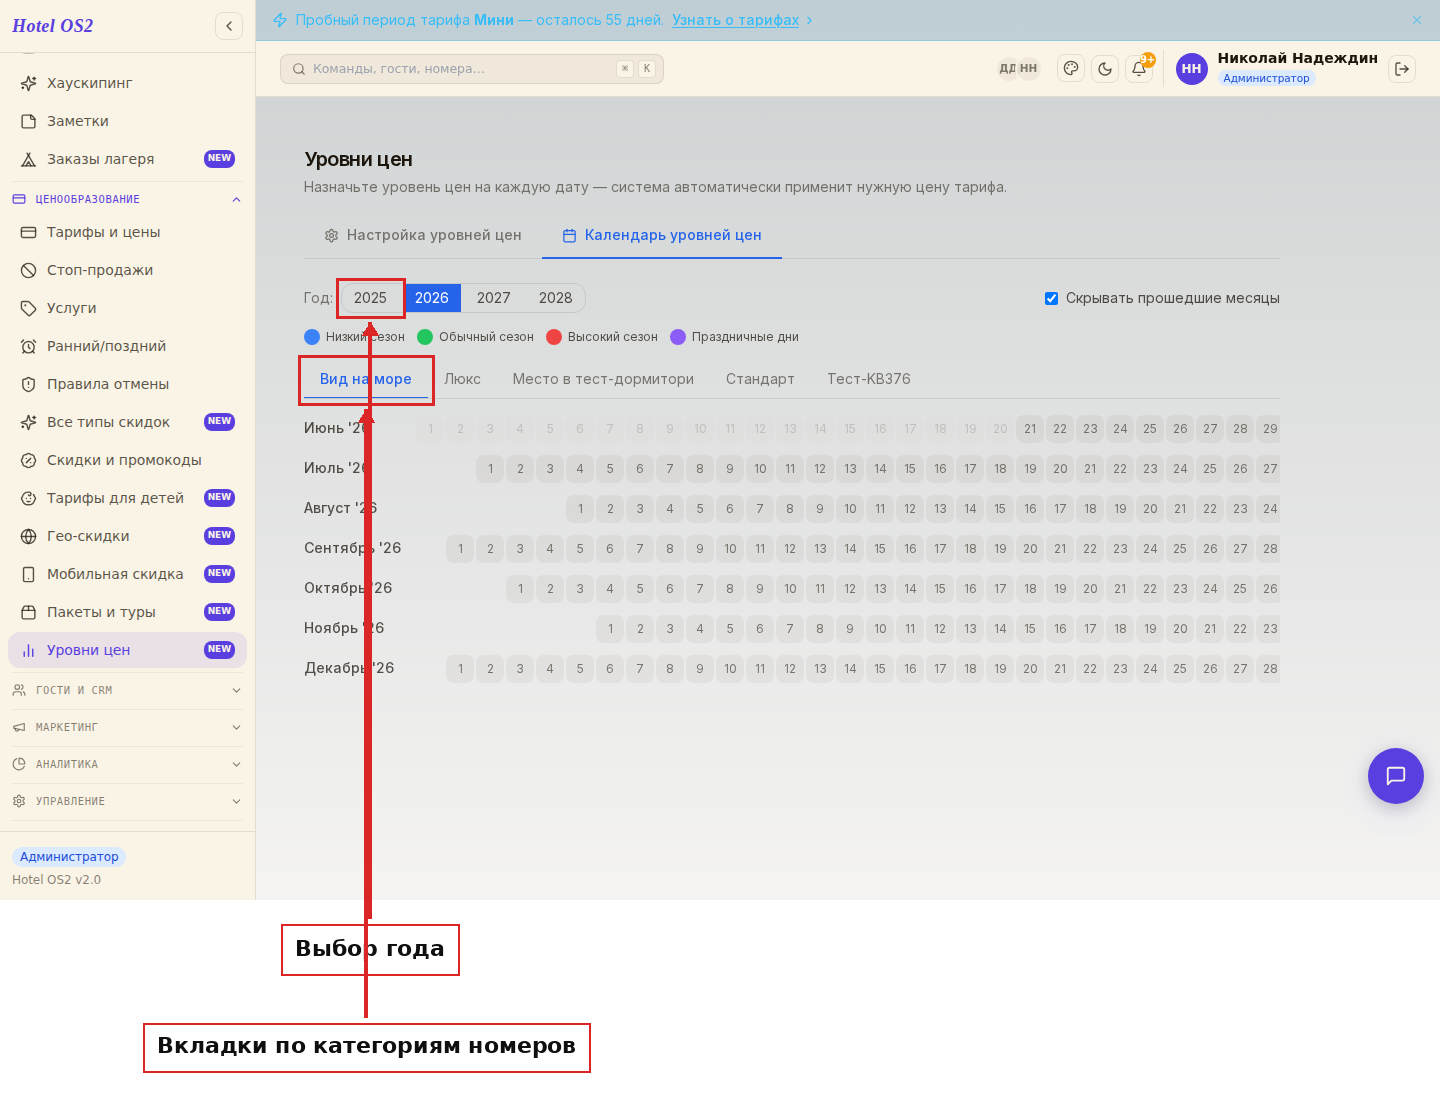Click the Hotel OS2 logo
This screenshot has width=1440, height=1096.
(x=53, y=26)
